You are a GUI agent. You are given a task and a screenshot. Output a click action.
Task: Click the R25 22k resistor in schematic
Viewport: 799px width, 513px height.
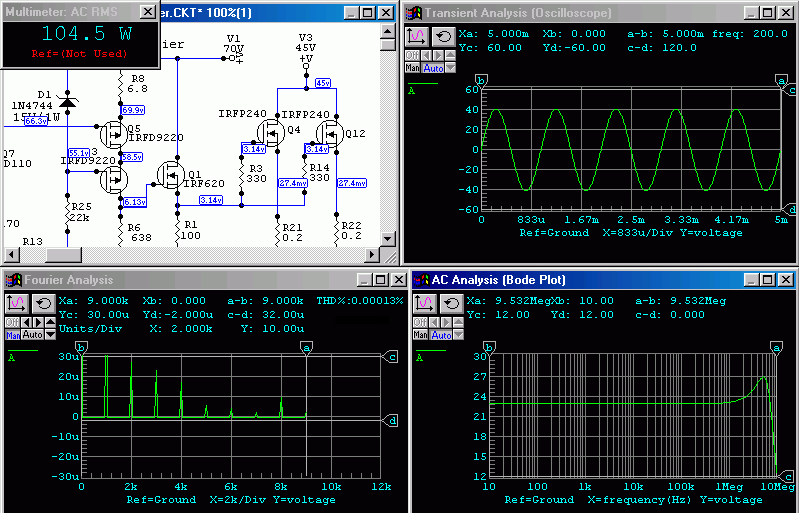(x=67, y=213)
